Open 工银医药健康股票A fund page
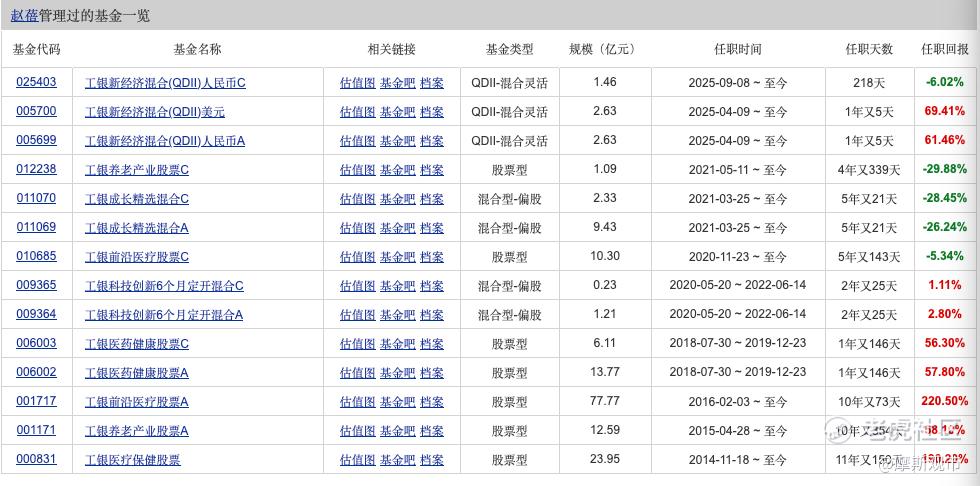This screenshot has width=980, height=486. coord(137,373)
